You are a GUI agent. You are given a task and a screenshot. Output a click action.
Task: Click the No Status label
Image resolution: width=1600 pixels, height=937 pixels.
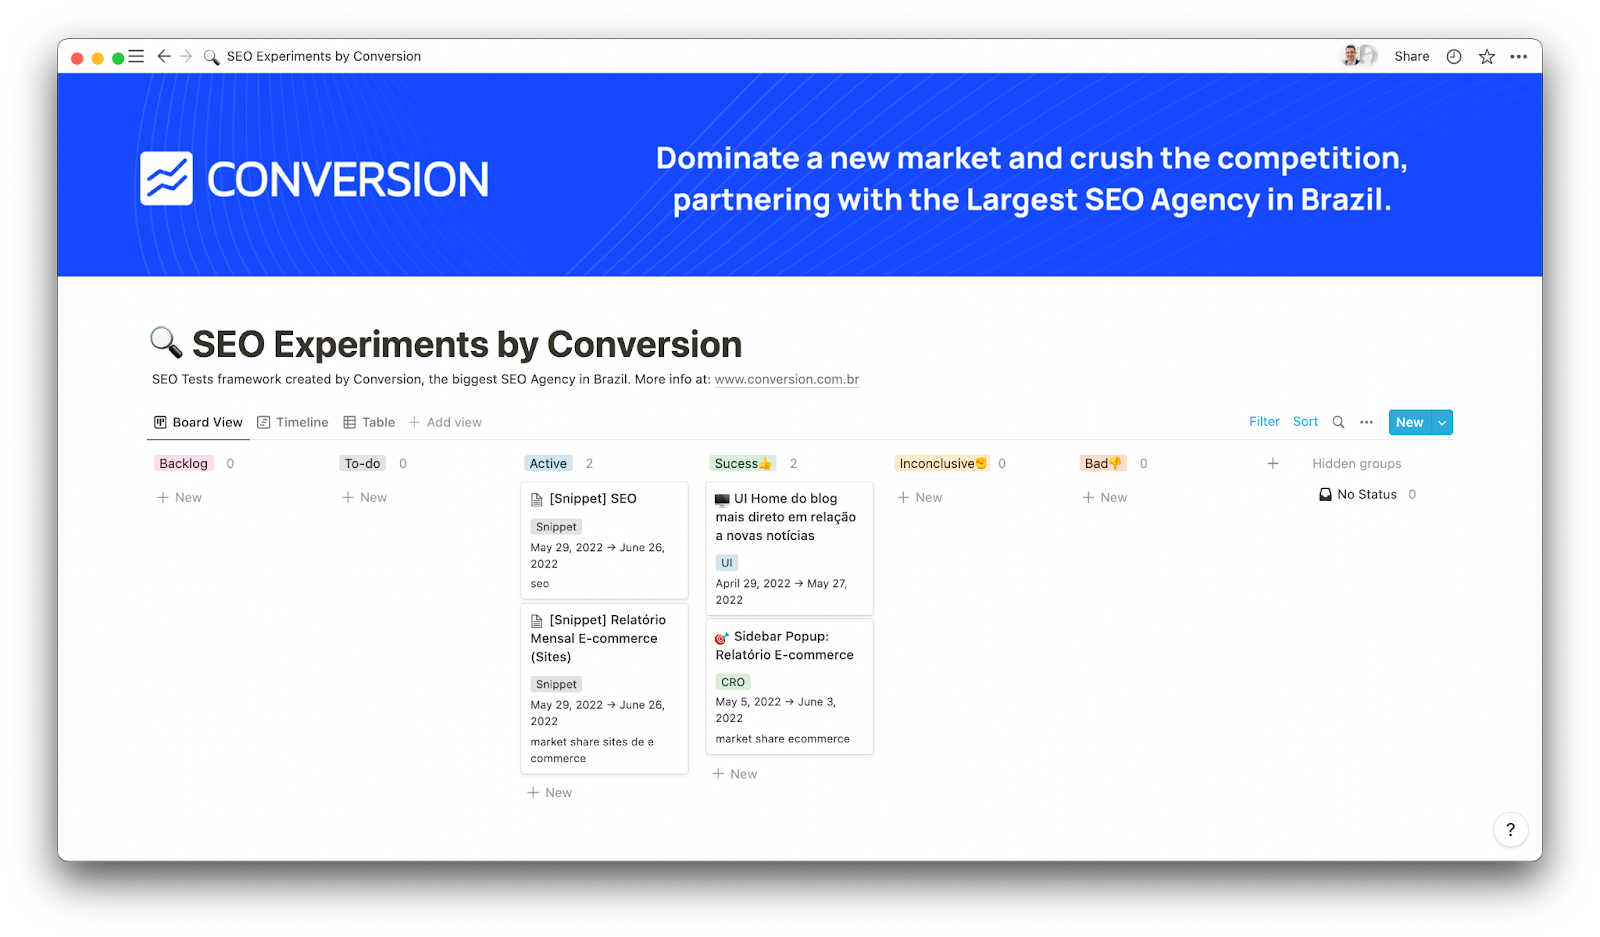click(x=1367, y=494)
